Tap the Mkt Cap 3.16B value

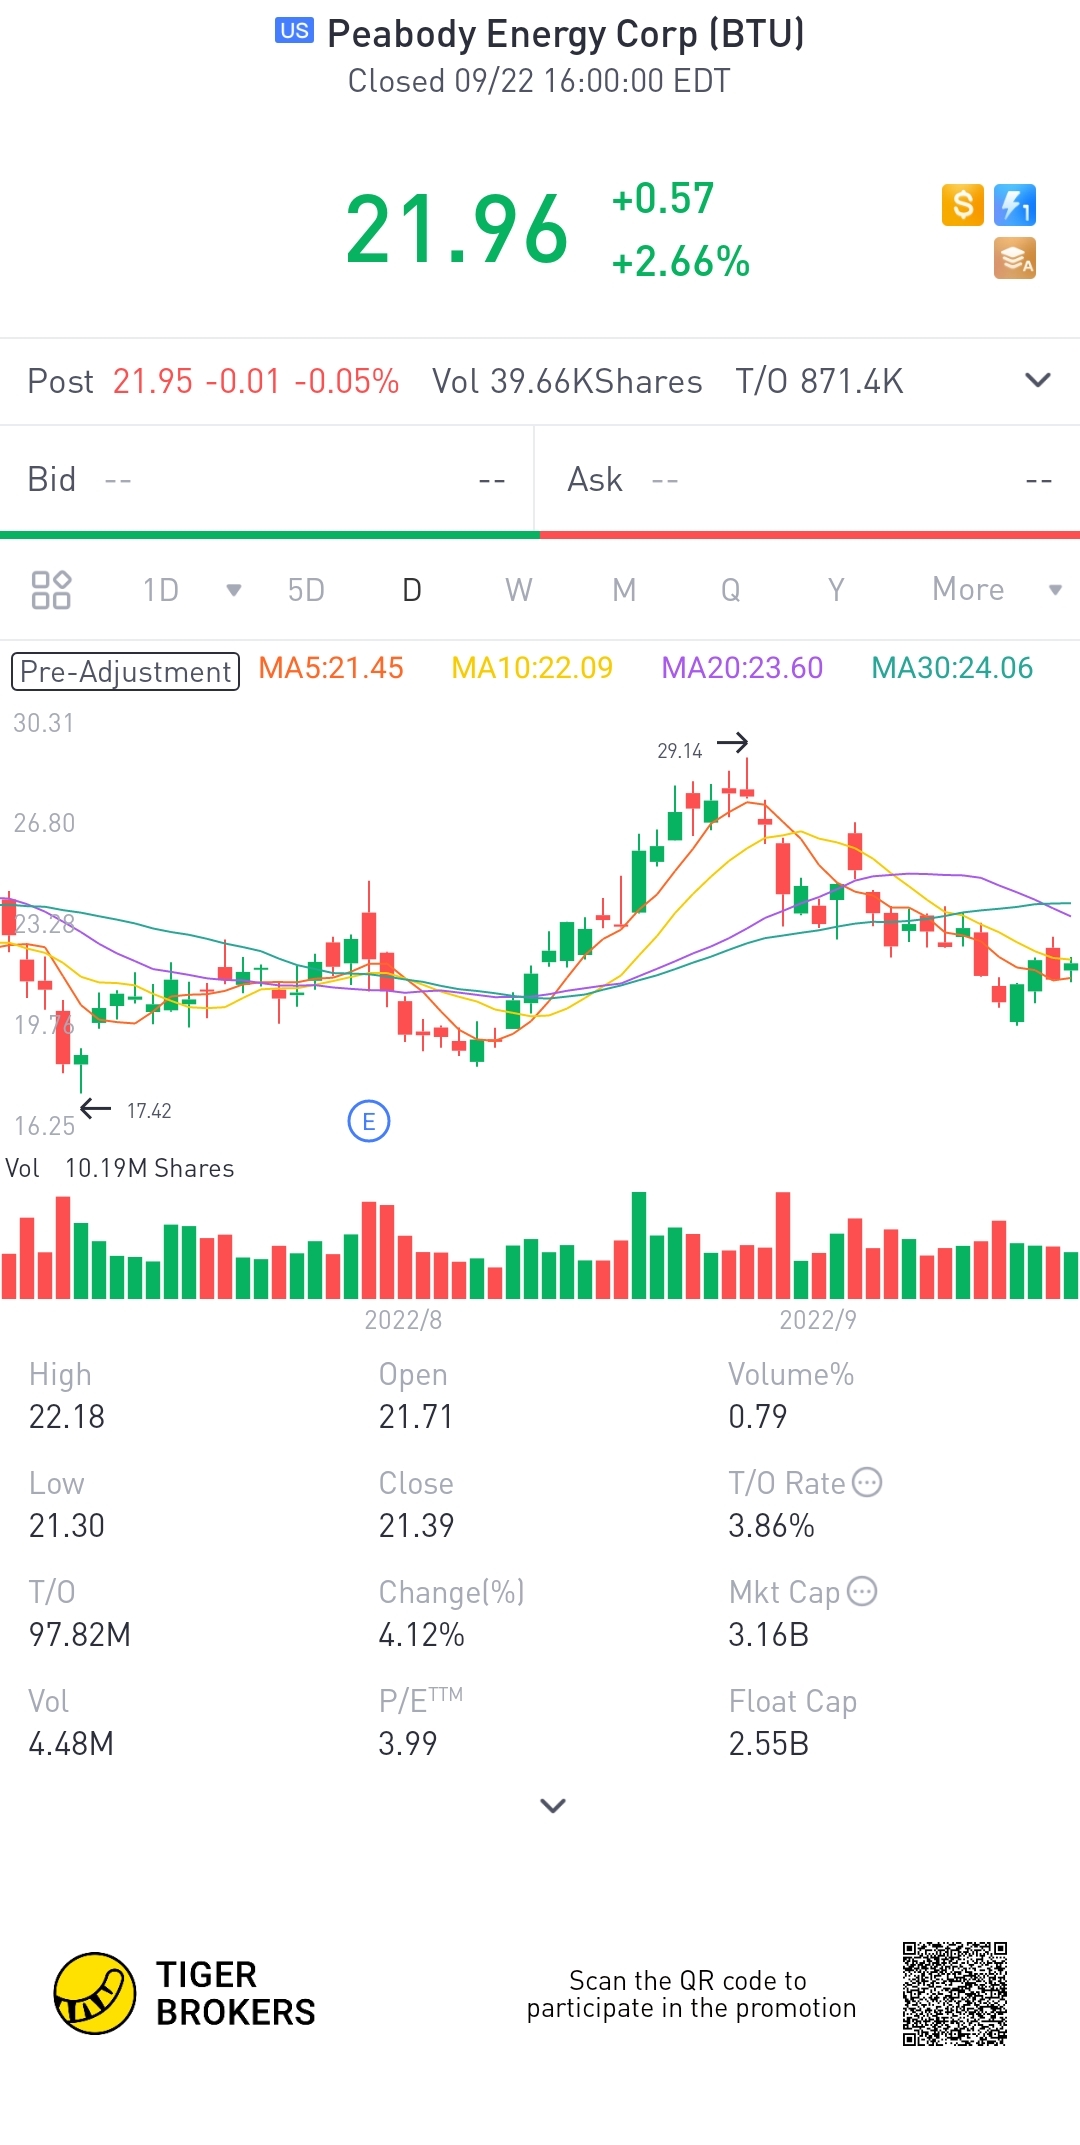768,1635
